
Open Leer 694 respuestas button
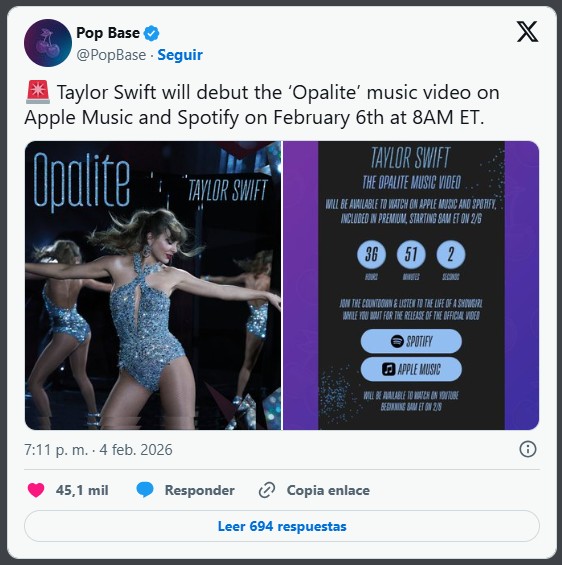(x=282, y=526)
